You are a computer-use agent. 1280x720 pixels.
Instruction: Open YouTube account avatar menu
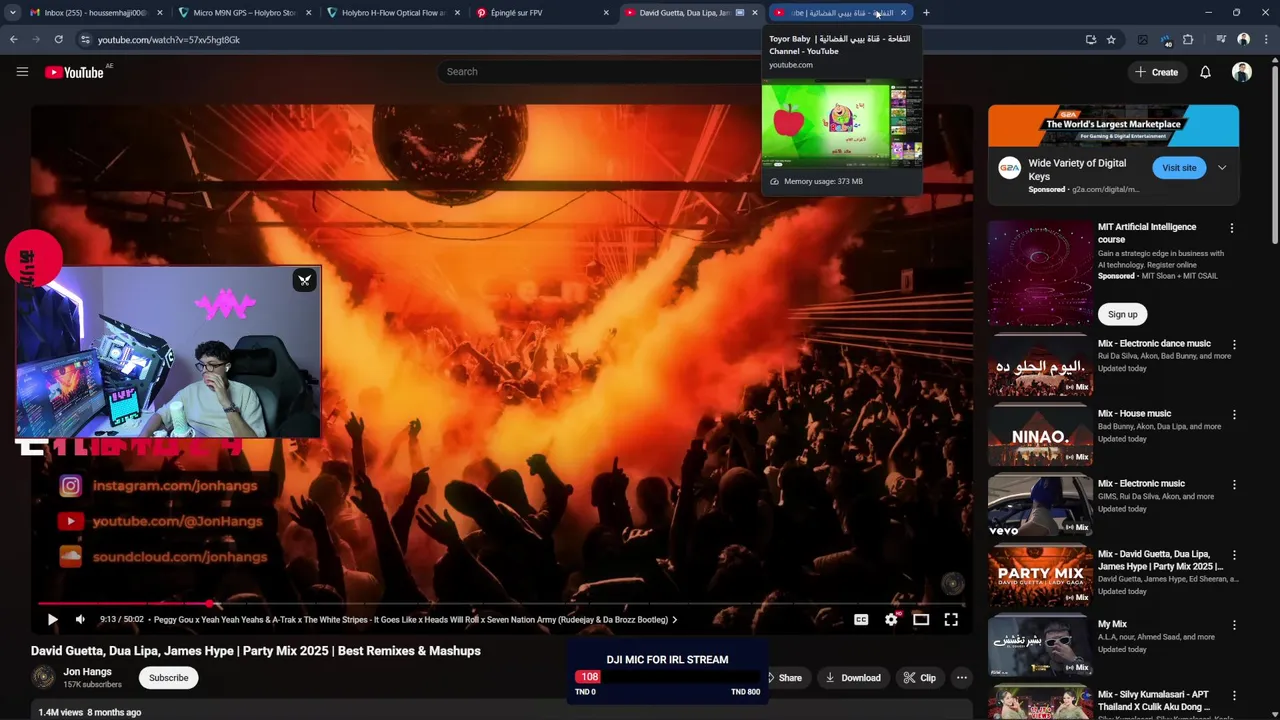click(x=1242, y=72)
